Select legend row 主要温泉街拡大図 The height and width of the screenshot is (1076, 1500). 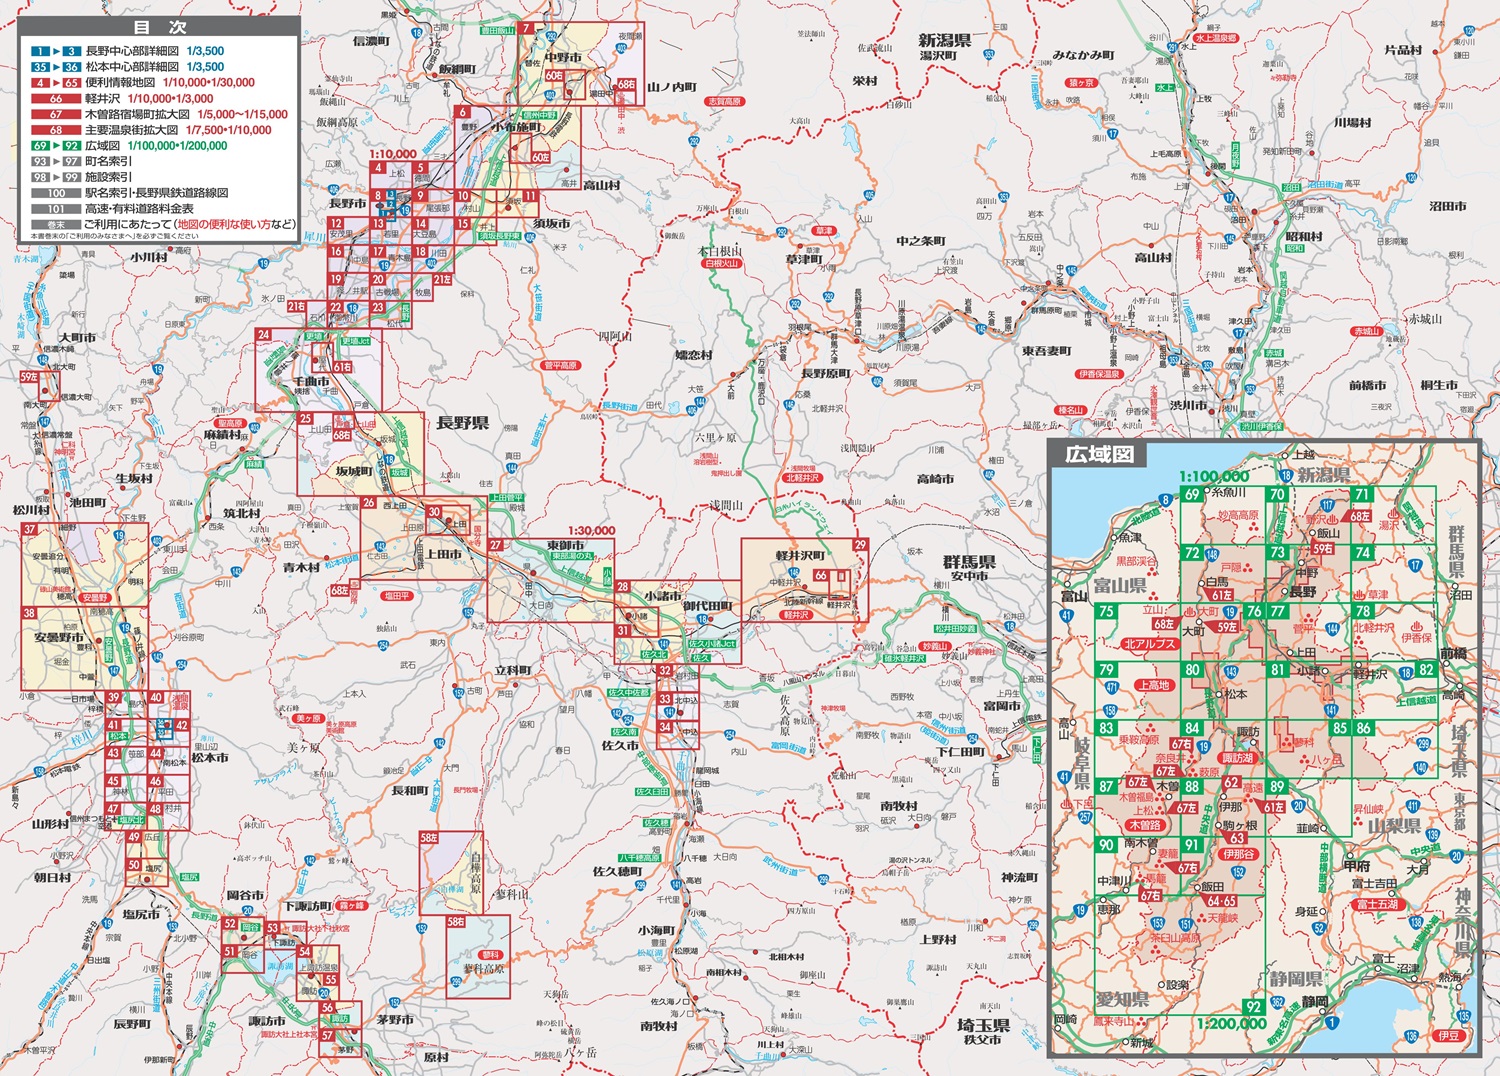151,130
